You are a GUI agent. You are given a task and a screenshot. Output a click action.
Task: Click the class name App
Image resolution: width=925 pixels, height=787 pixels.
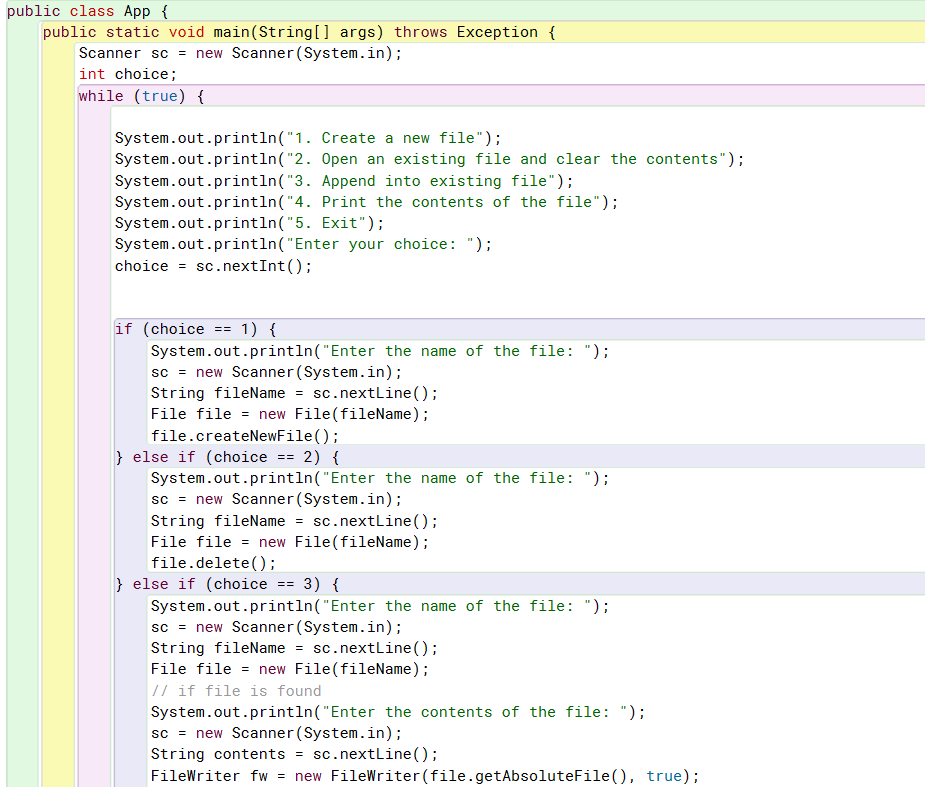pos(138,11)
